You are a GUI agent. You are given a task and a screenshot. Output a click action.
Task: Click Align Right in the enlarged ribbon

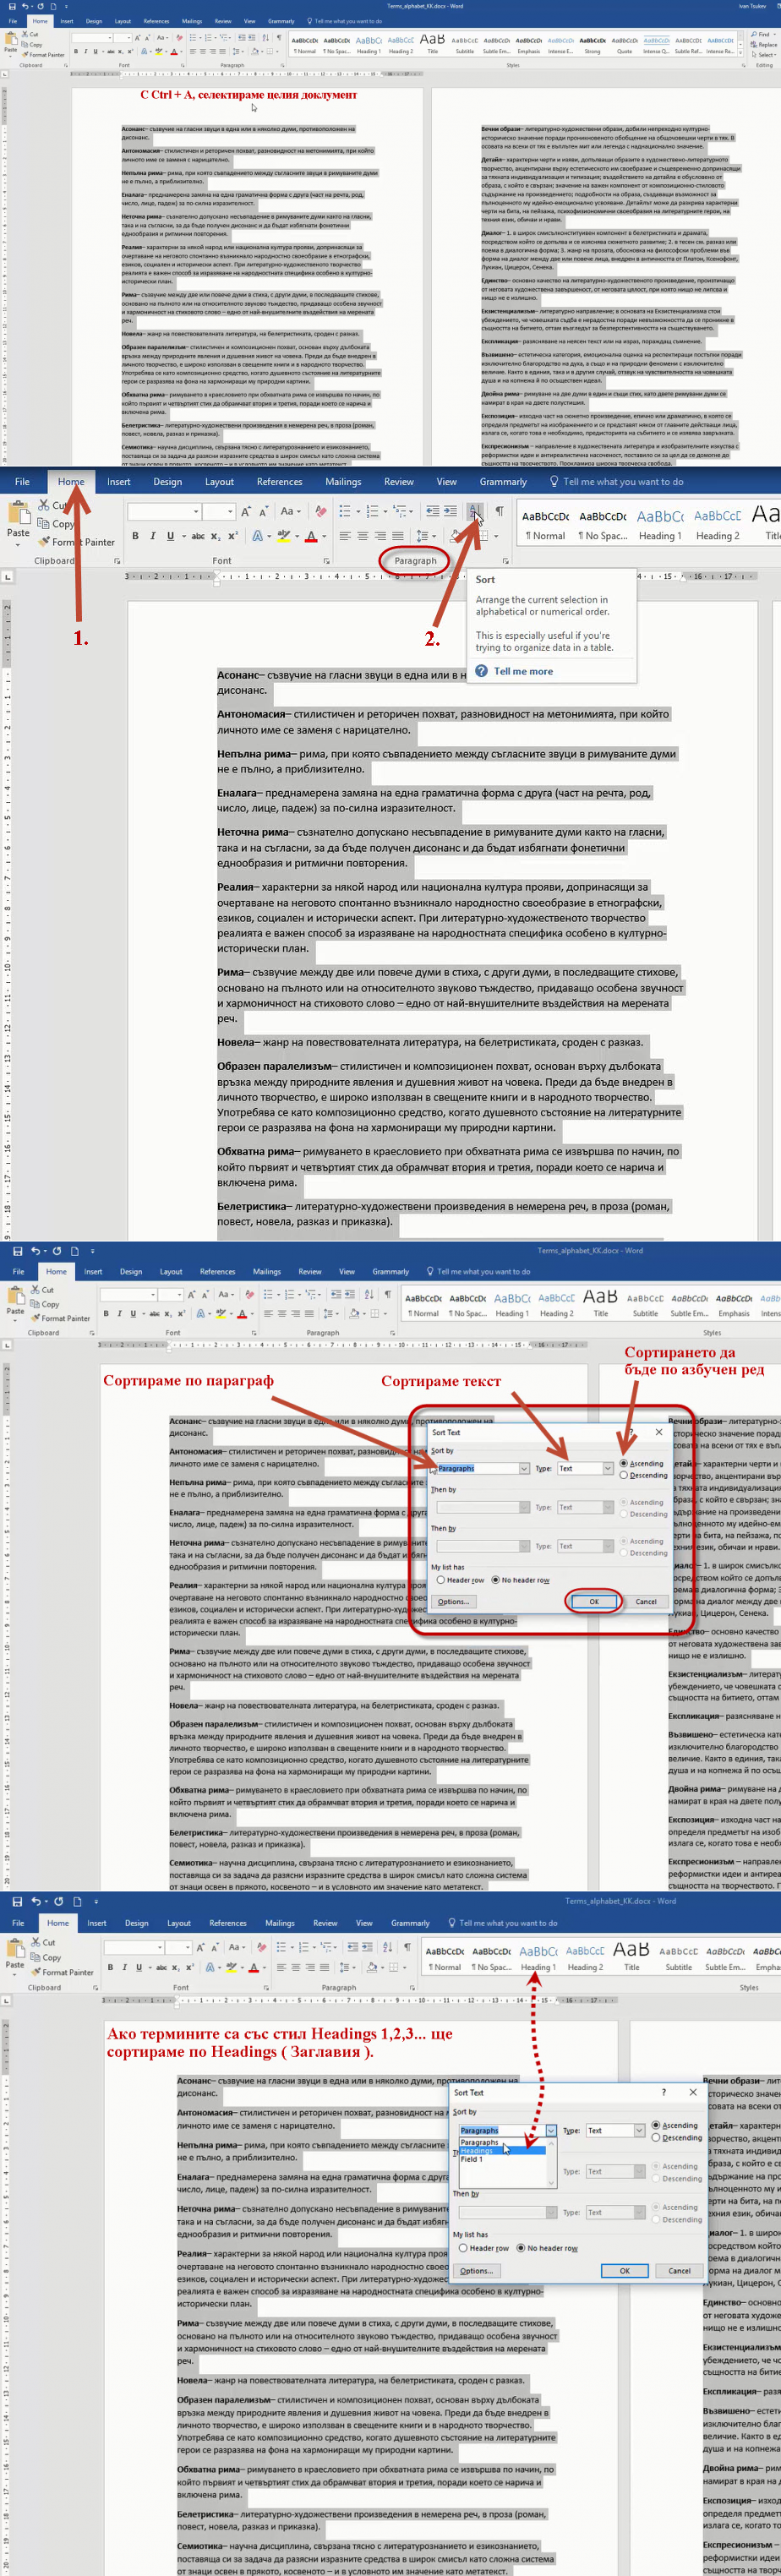380,536
